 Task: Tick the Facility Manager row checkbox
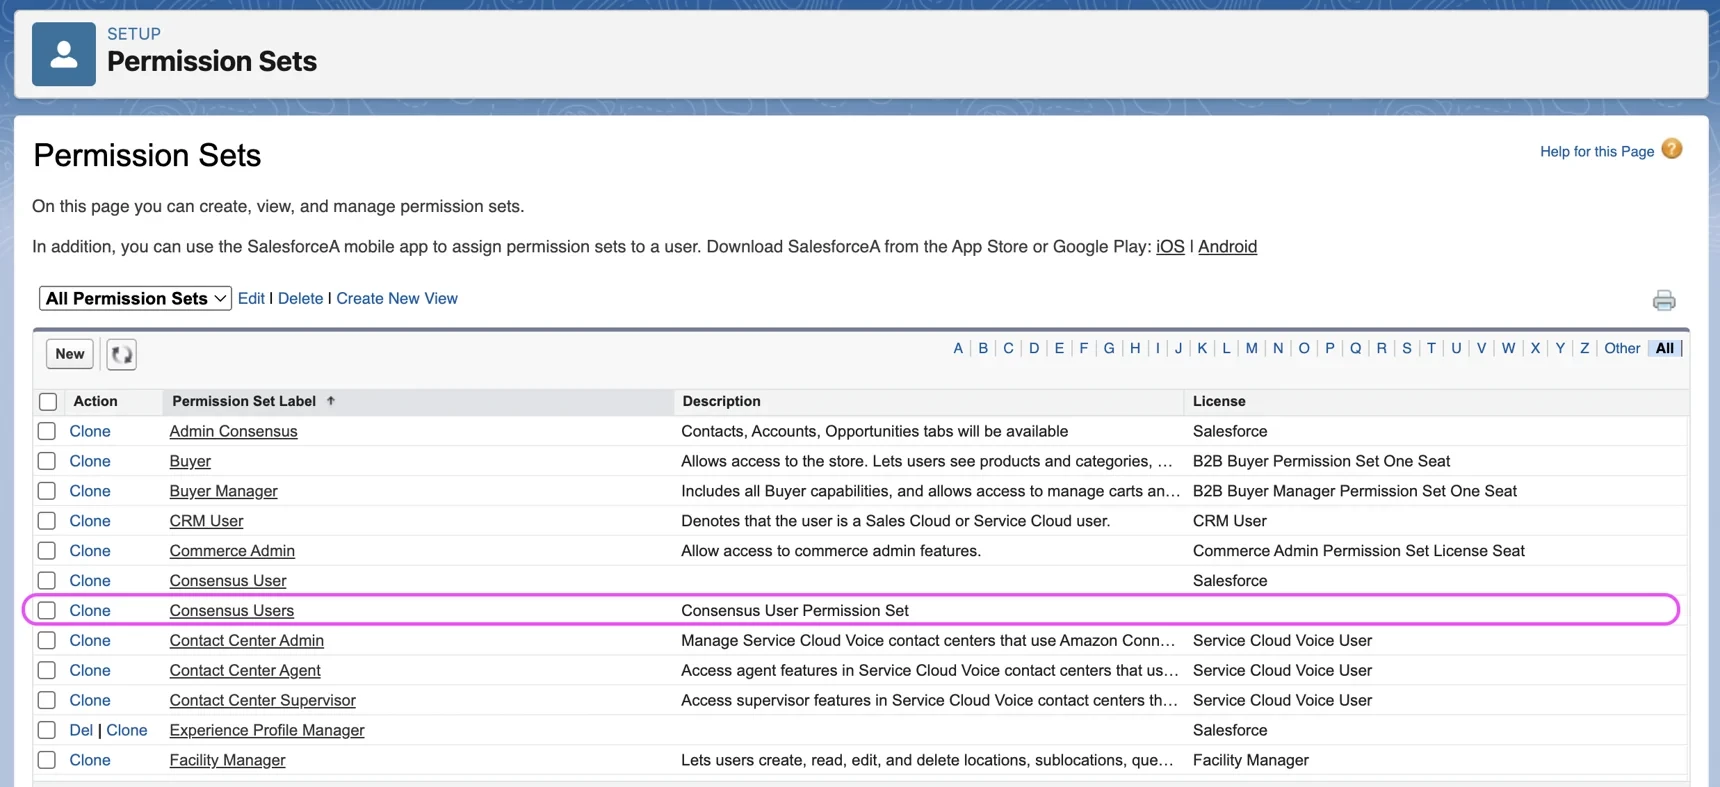click(x=47, y=760)
